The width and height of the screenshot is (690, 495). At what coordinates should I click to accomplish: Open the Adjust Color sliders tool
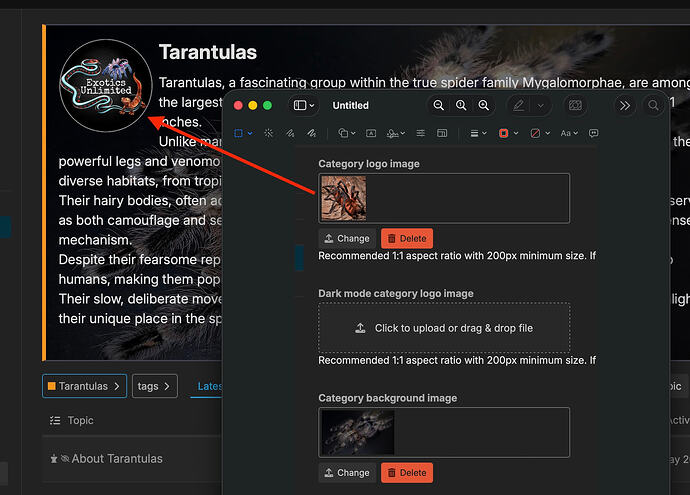(x=421, y=133)
